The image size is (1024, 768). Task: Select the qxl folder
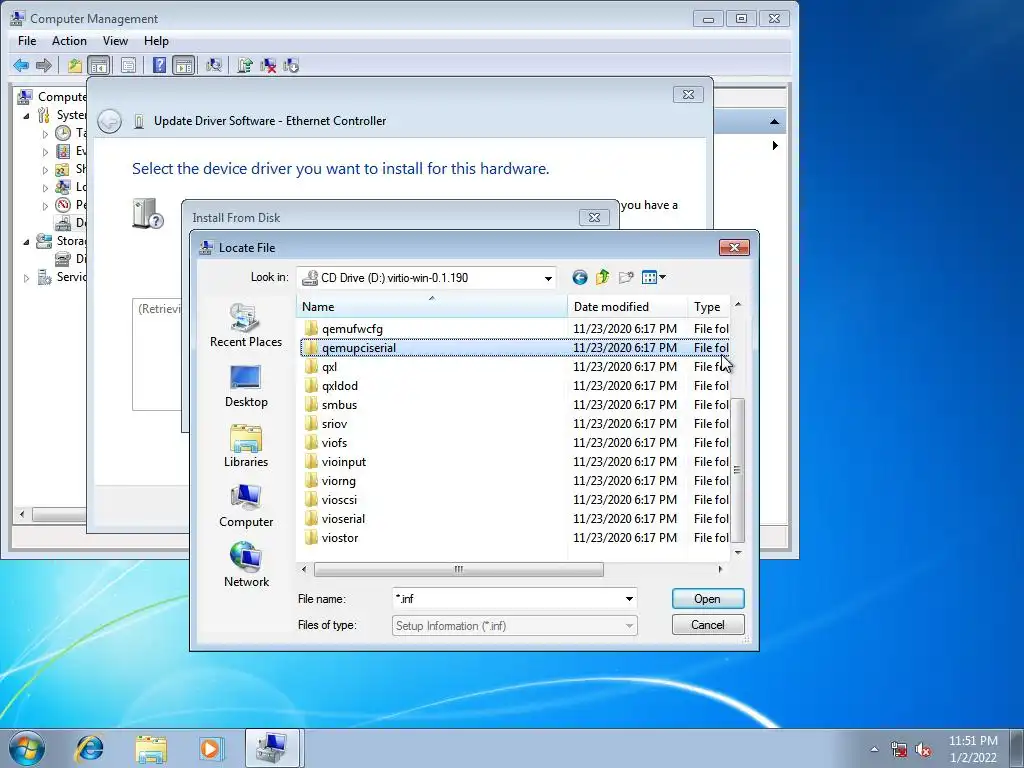coord(329,366)
